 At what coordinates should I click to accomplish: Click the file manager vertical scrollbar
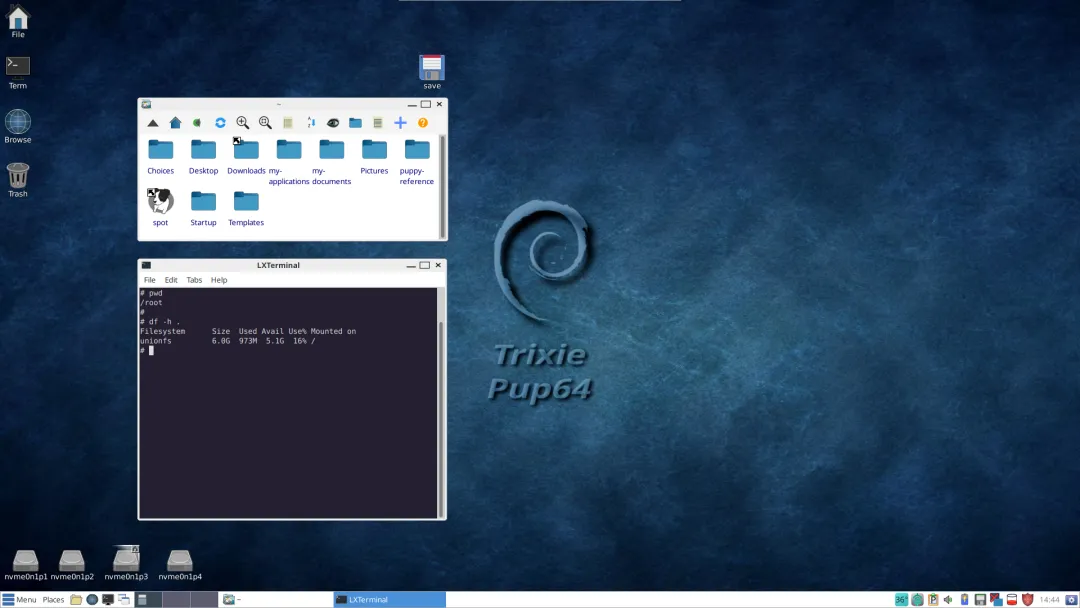[442, 186]
